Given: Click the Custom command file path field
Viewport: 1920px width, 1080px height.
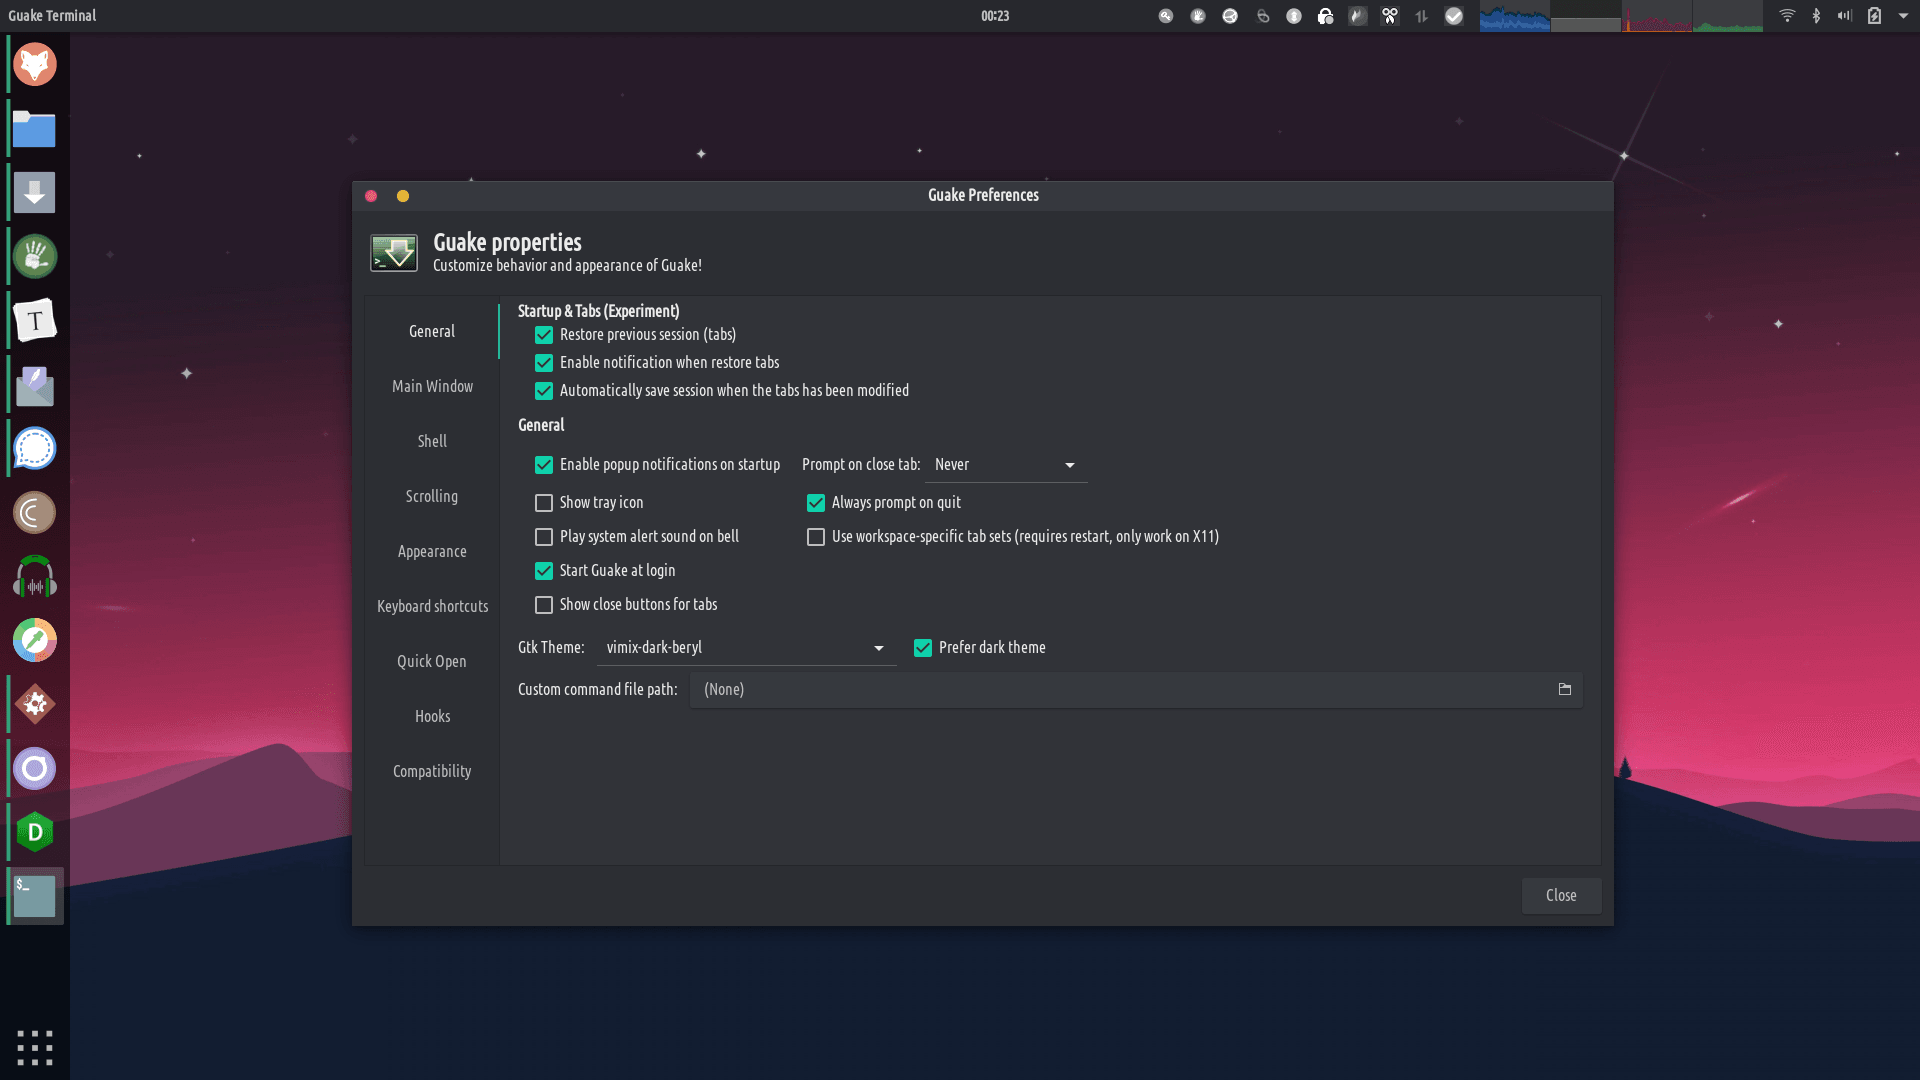Looking at the screenshot, I should tap(1136, 690).
